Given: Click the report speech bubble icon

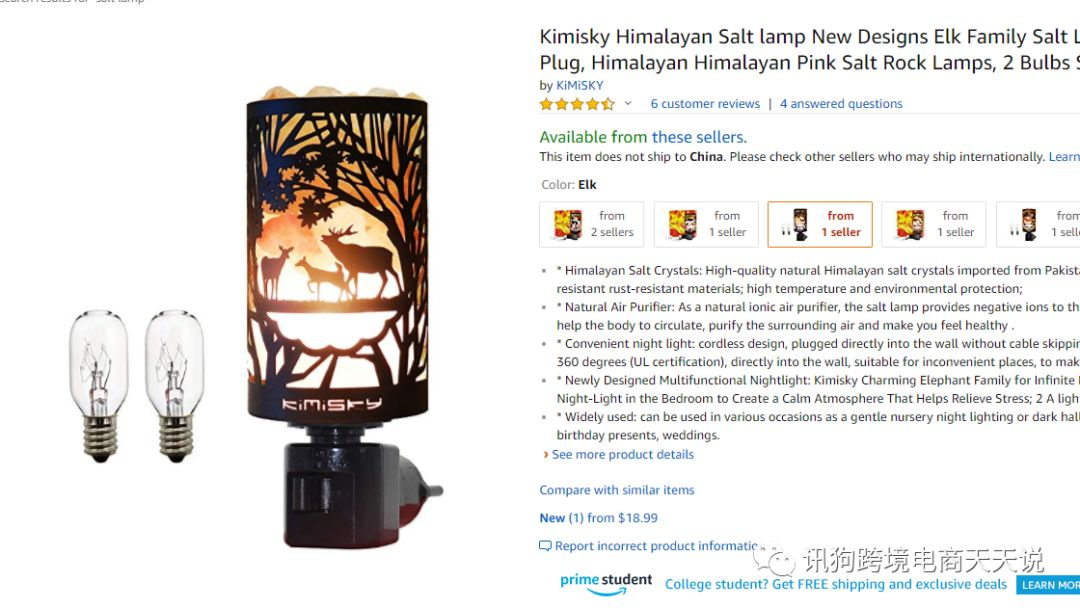Looking at the screenshot, I should [545, 546].
